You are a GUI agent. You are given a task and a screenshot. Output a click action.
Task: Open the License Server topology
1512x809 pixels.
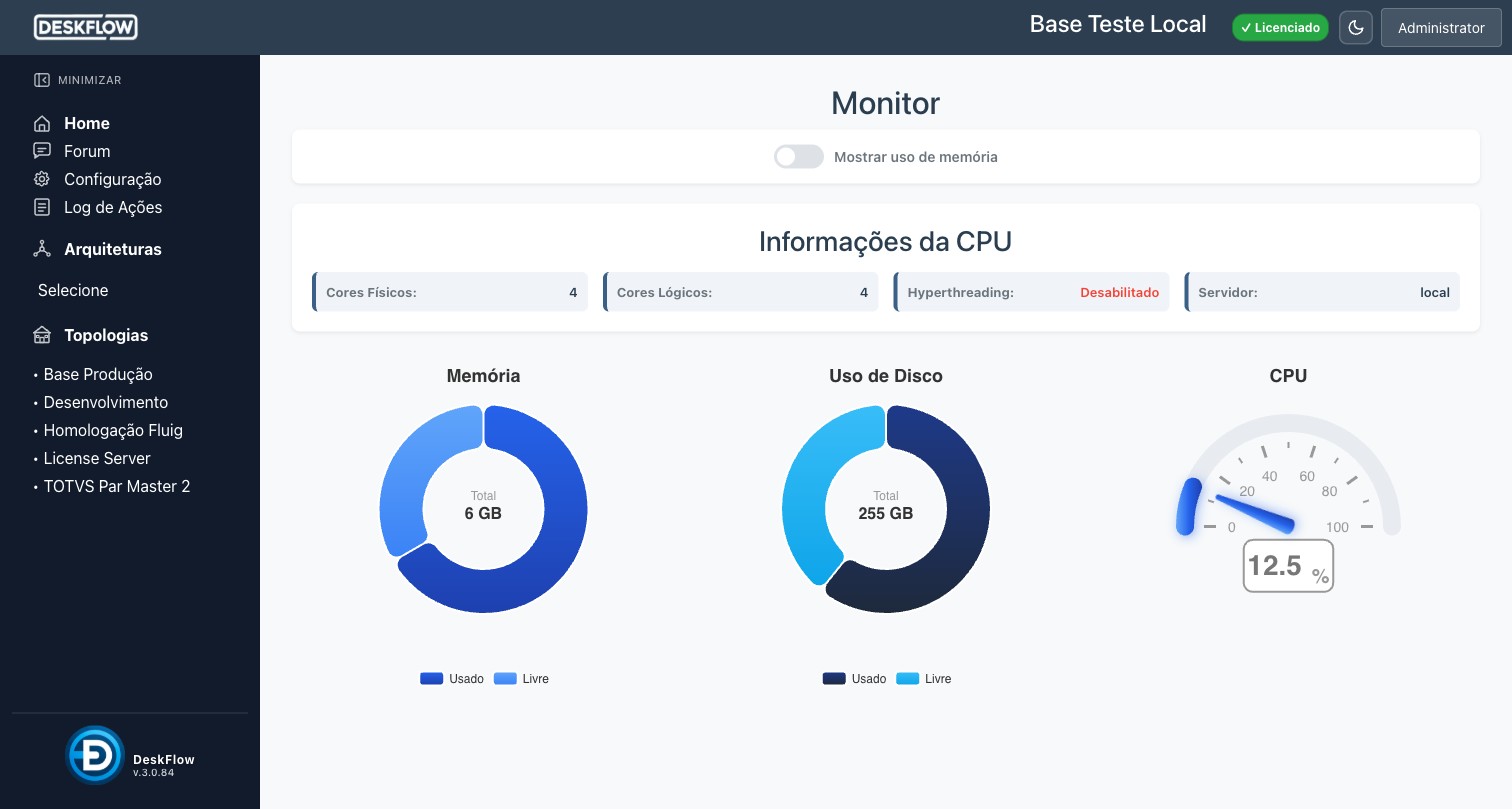pyautogui.click(x=97, y=458)
